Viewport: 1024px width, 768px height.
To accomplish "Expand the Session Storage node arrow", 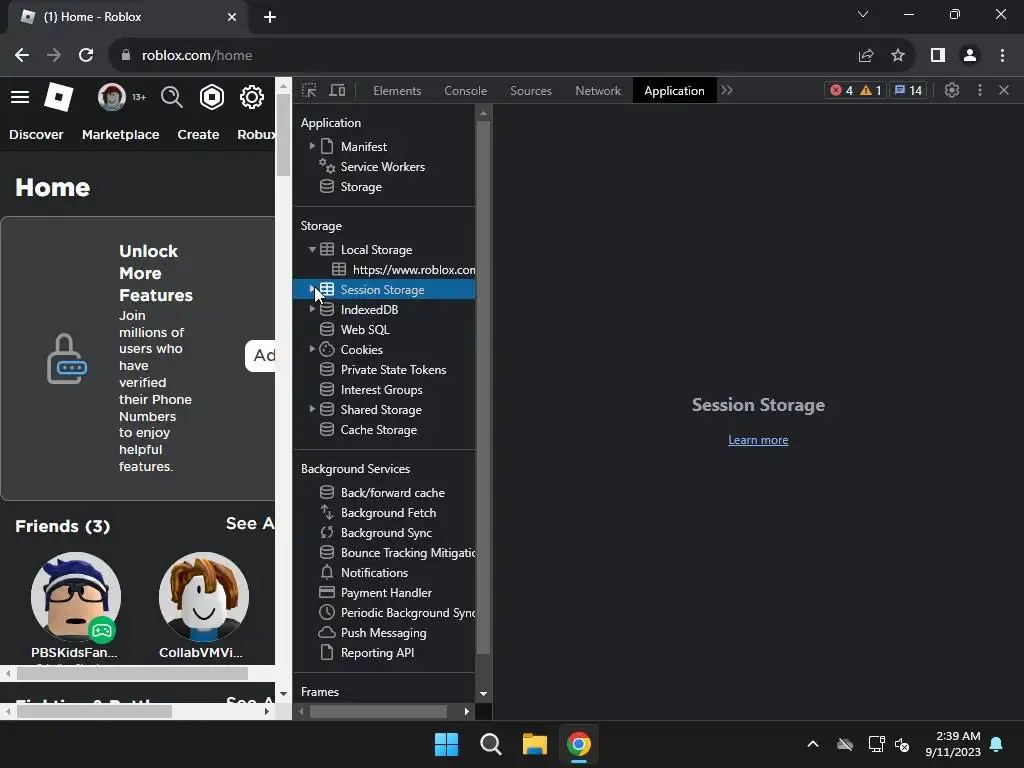I will (312, 289).
